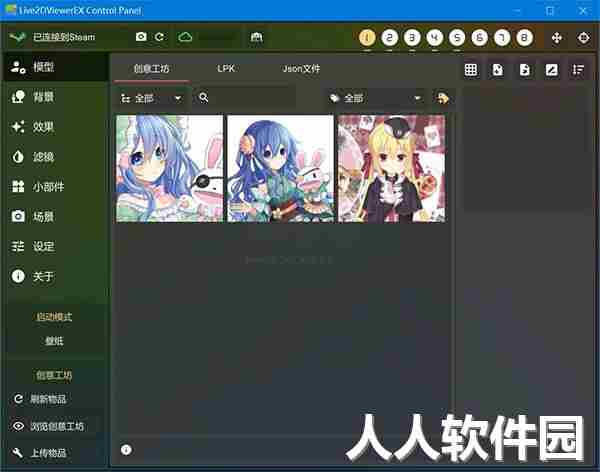The width and height of the screenshot is (600, 472).
Task: Select model slot number 5
Action: (x=457, y=38)
